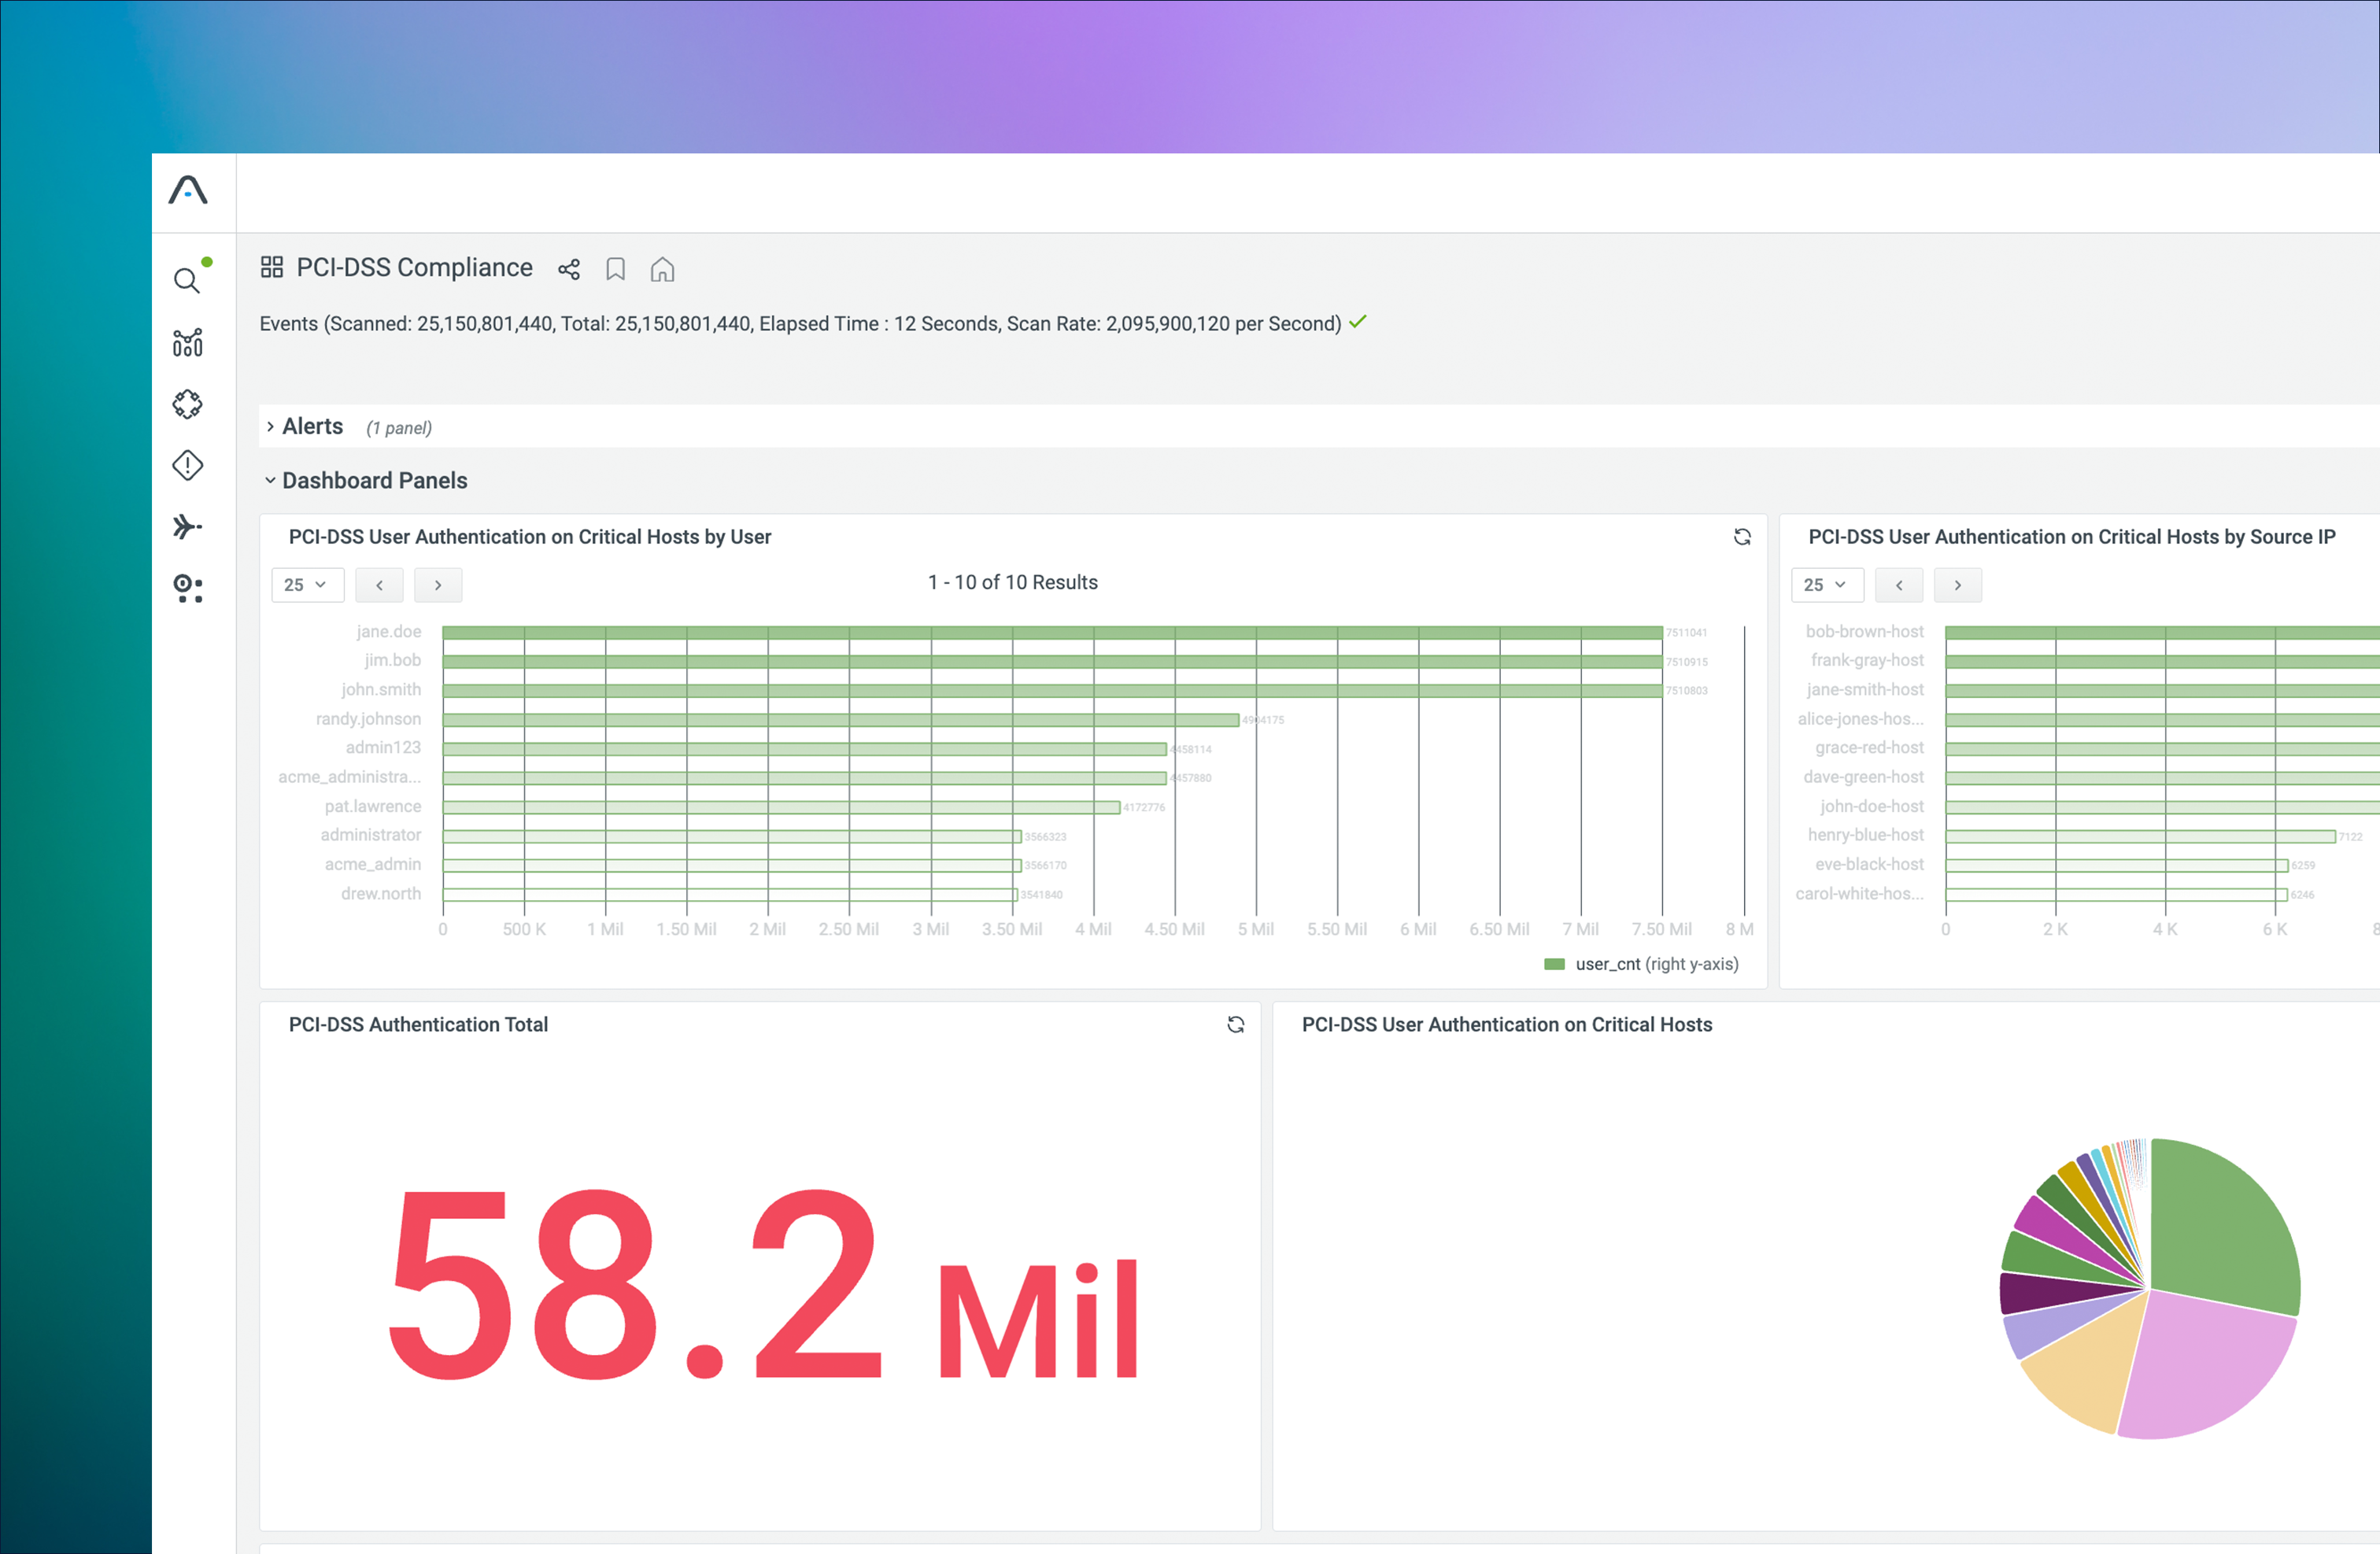This screenshot has height=1554, width=2380.
Task: Bookmark the PCI-DSS Compliance dashboard
Action: tap(616, 269)
